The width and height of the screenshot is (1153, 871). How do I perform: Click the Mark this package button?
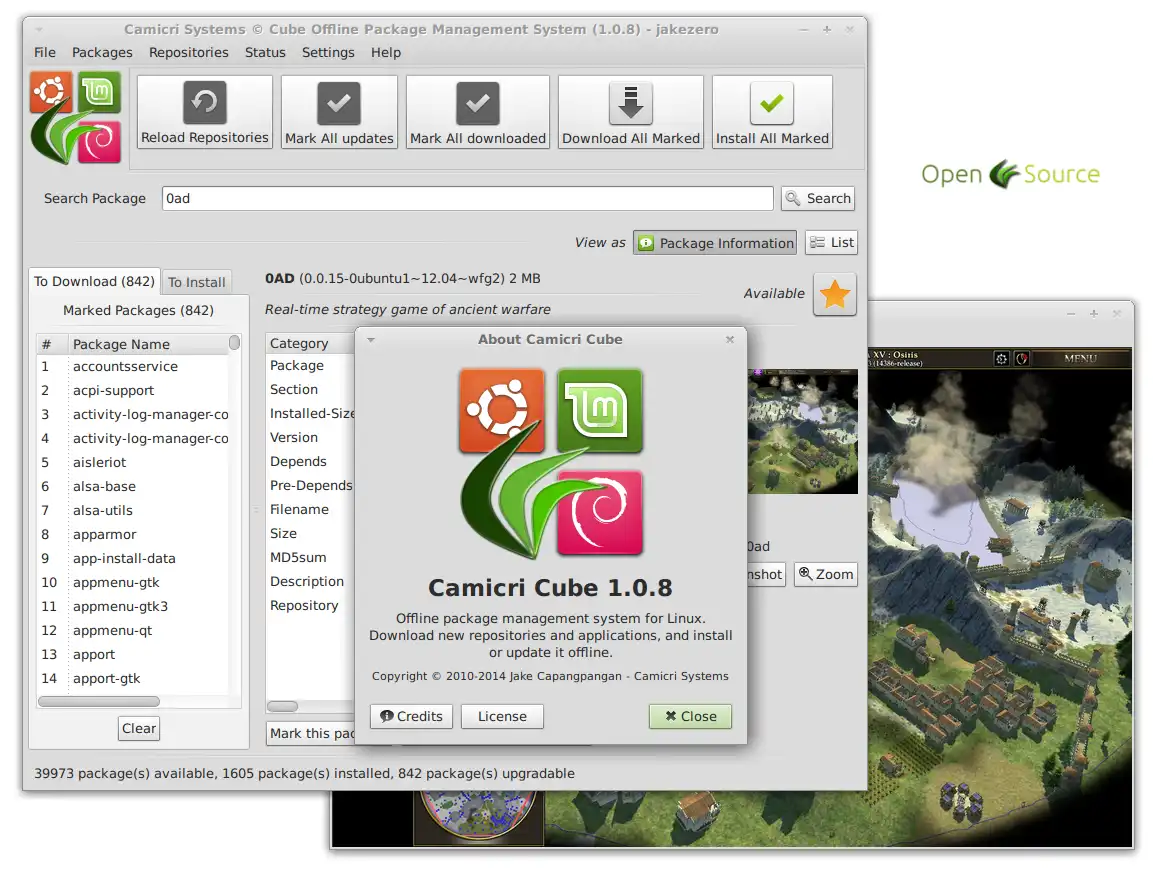(311, 733)
